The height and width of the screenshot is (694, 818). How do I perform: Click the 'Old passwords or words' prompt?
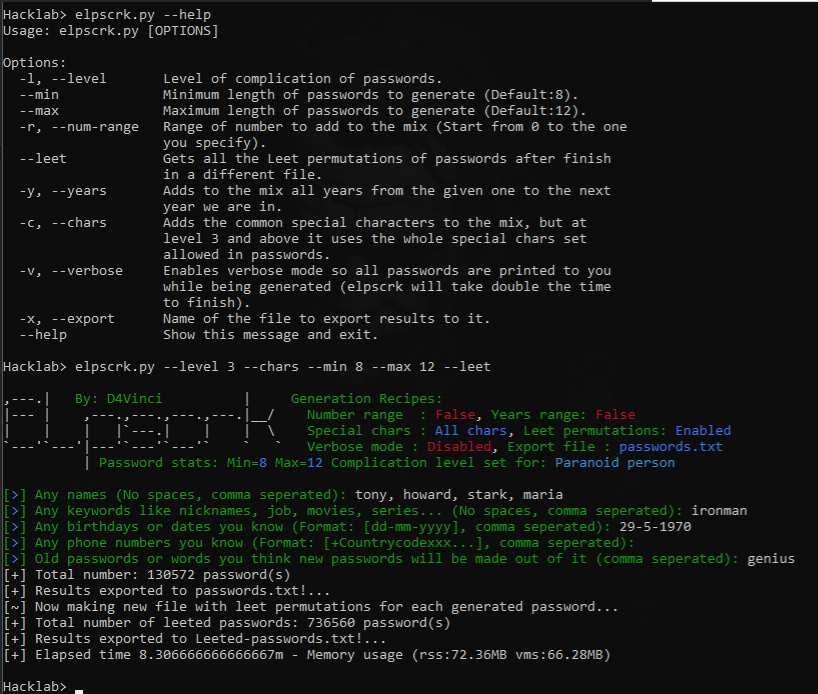coord(387,559)
